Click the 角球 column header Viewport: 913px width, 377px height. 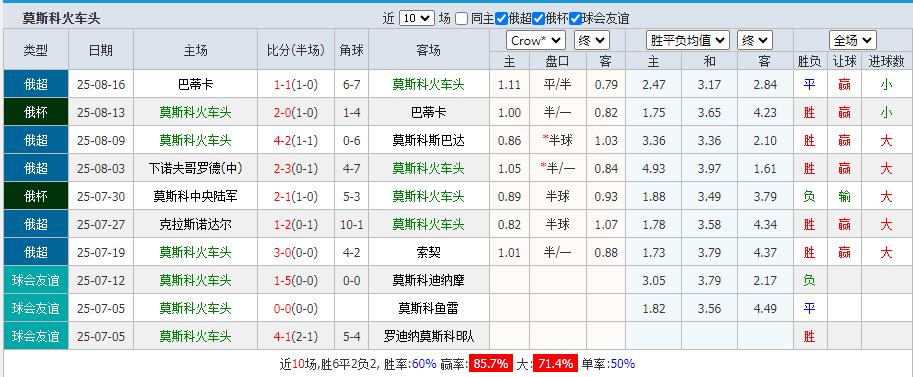click(352, 50)
